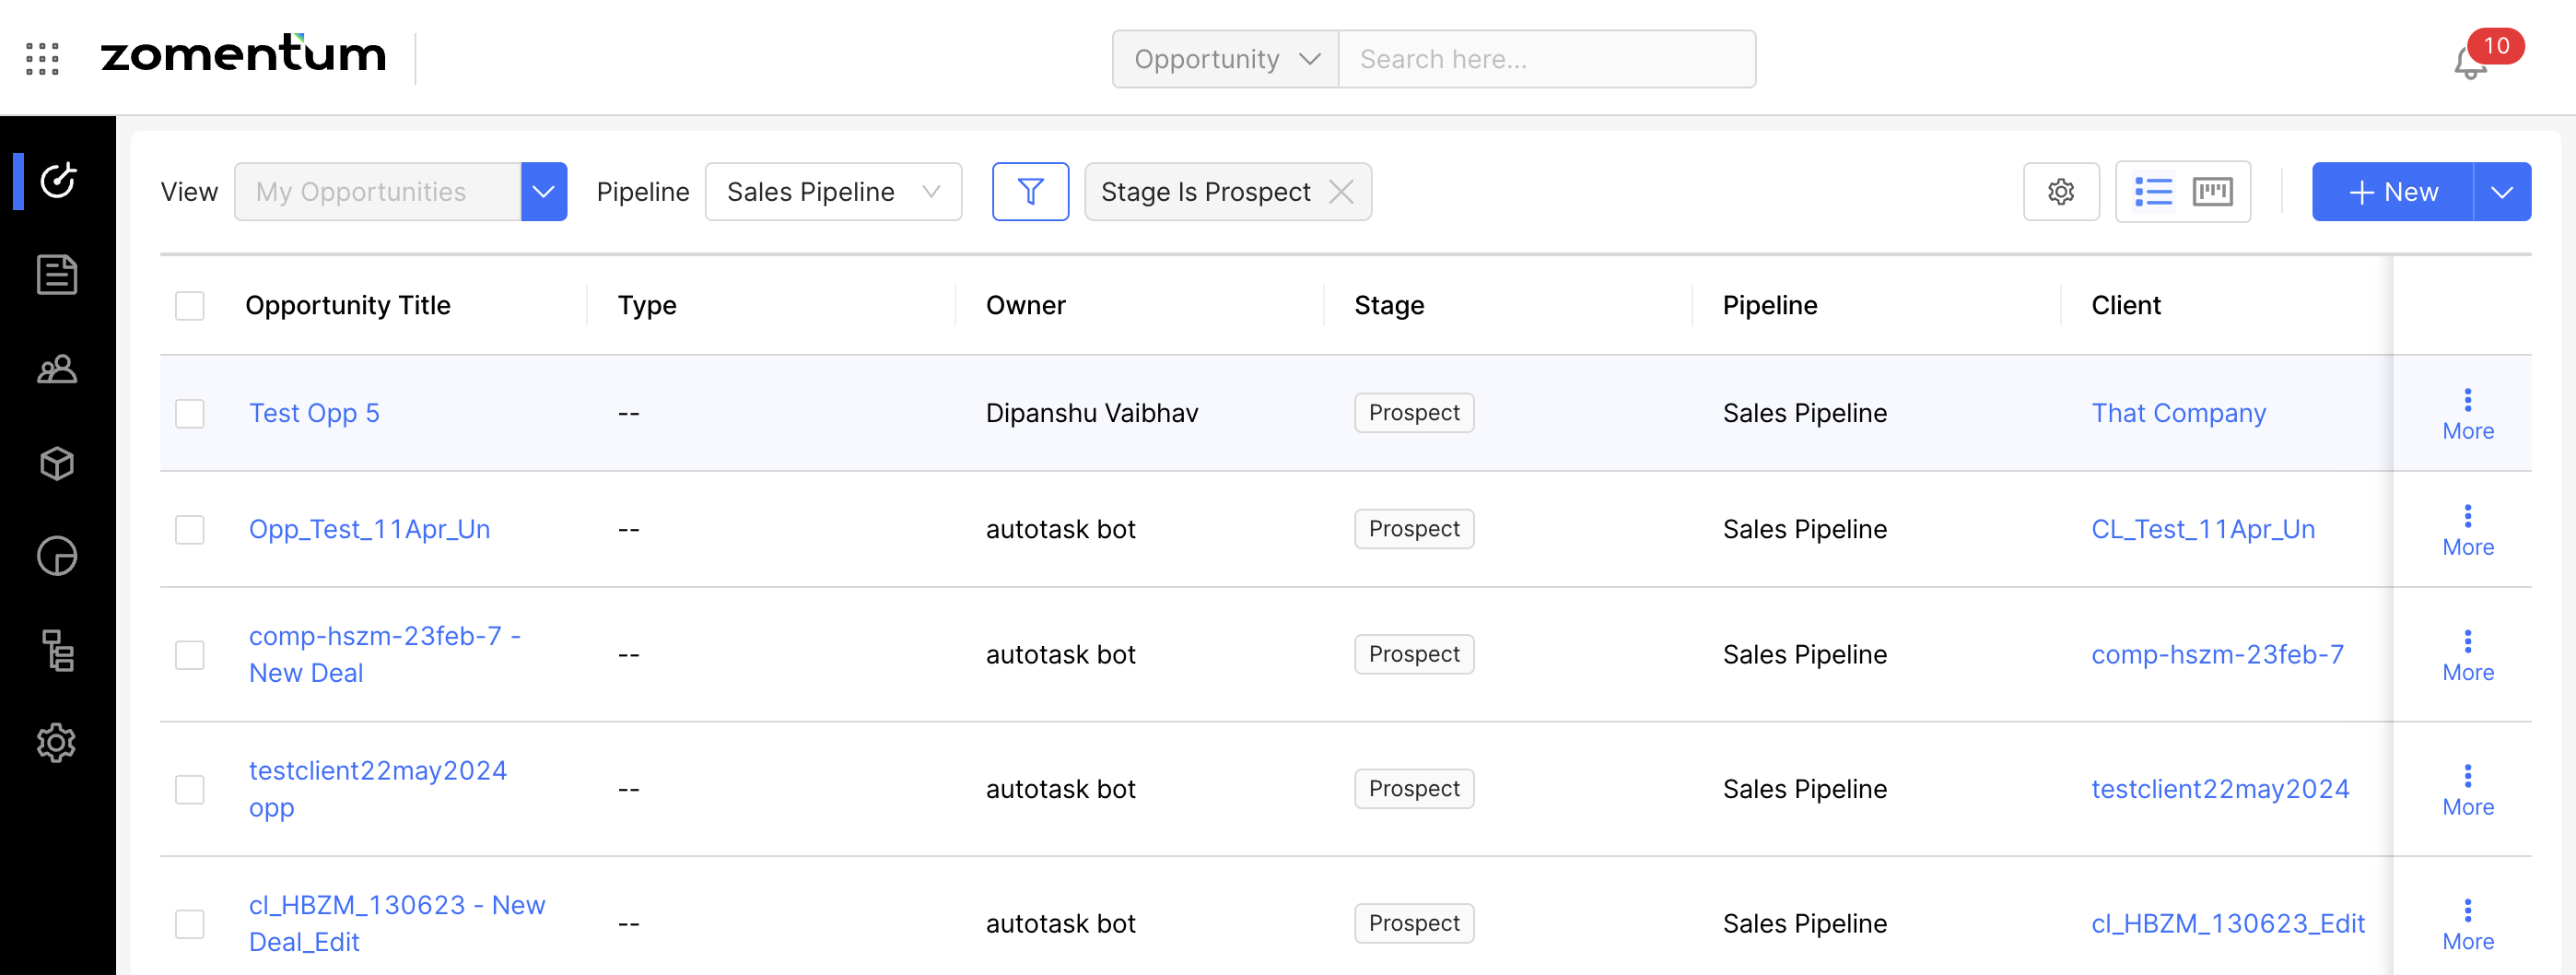Tick the Opp_Test_11Apr_Un row checkbox
Screen dimensions: 2576x975
[x=190, y=529]
